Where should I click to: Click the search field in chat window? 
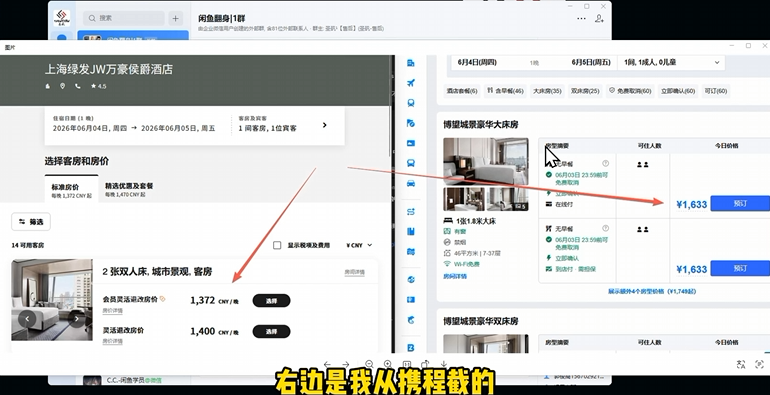coord(124,18)
